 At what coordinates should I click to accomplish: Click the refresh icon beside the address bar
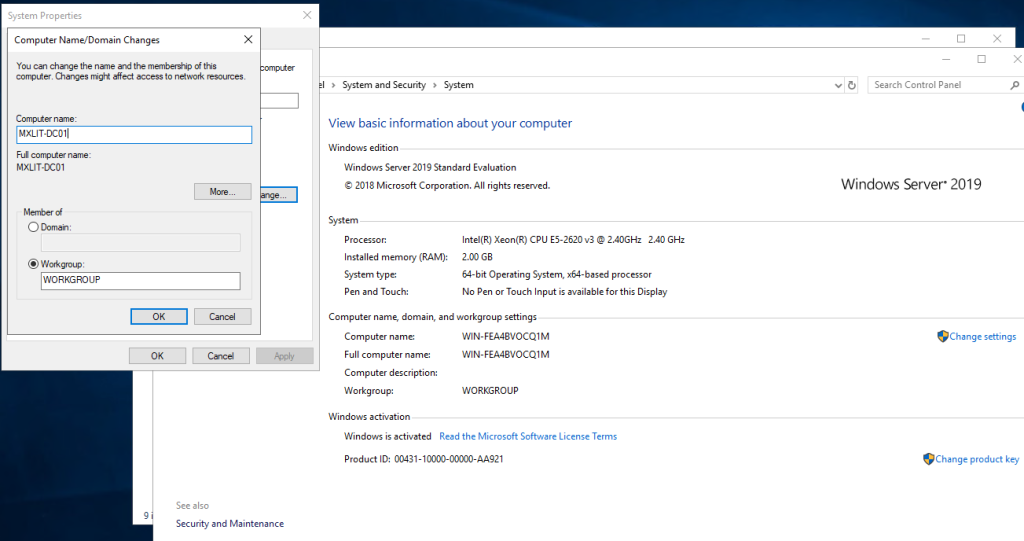tap(852, 86)
